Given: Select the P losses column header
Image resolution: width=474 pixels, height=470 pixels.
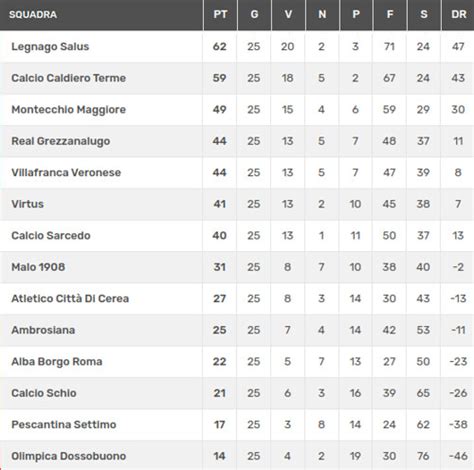Looking at the screenshot, I should click(x=356, y=14).
